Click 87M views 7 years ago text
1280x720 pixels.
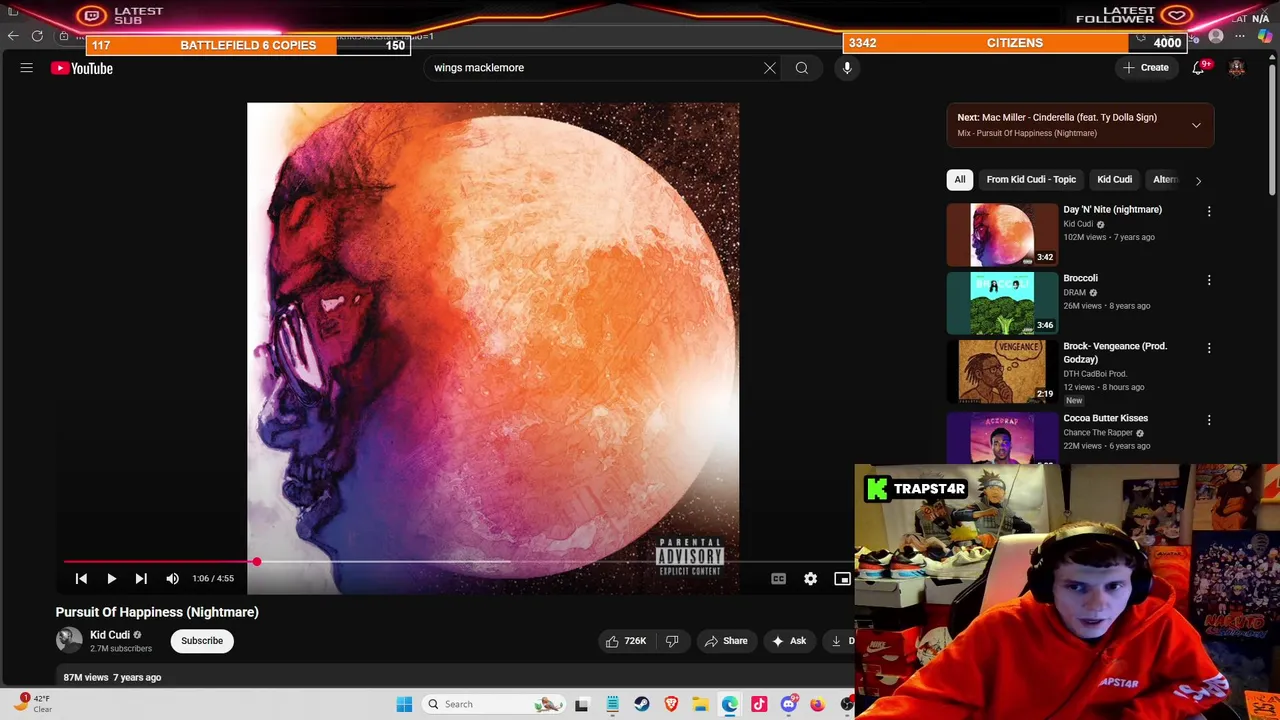pos(112,677)
